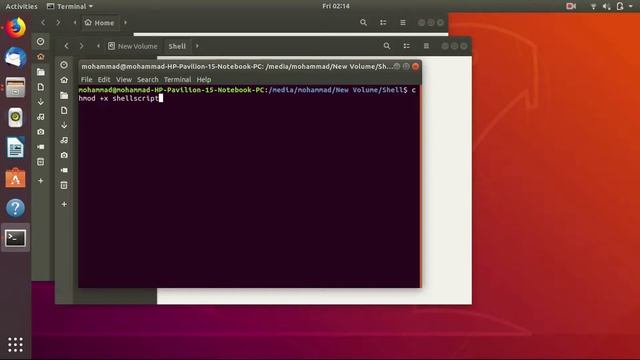Open the File menu in the terminal
Viewport: 640px width, 360px height.
[x=87, y=80]
